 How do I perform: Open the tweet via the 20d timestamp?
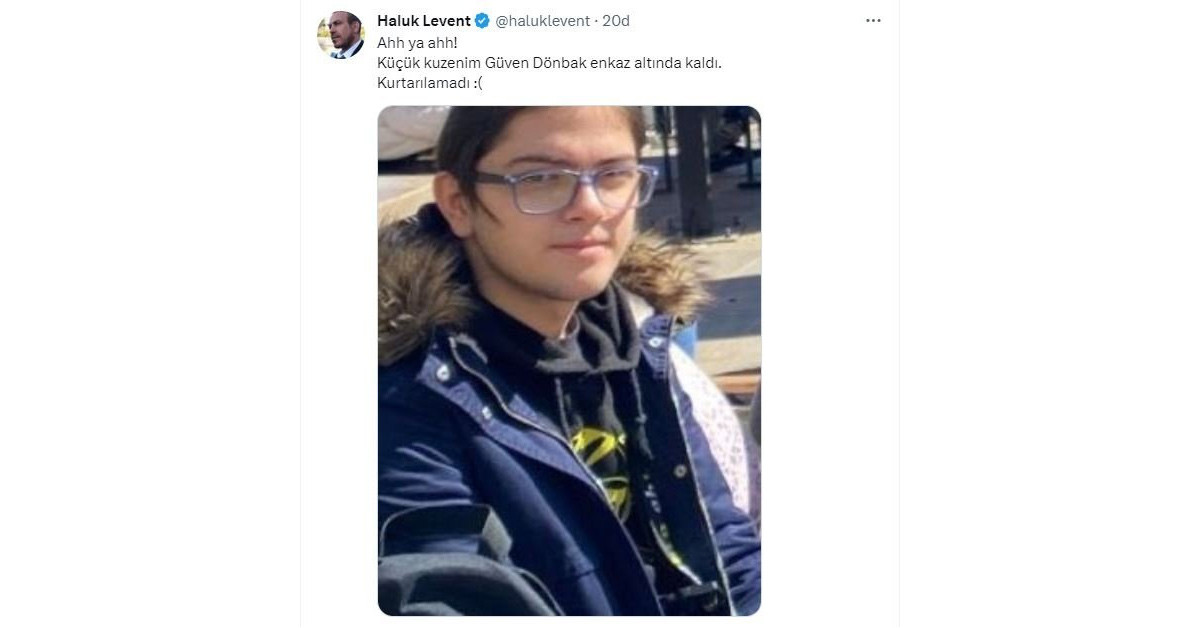pyautogui.click(x=616, y=21)
